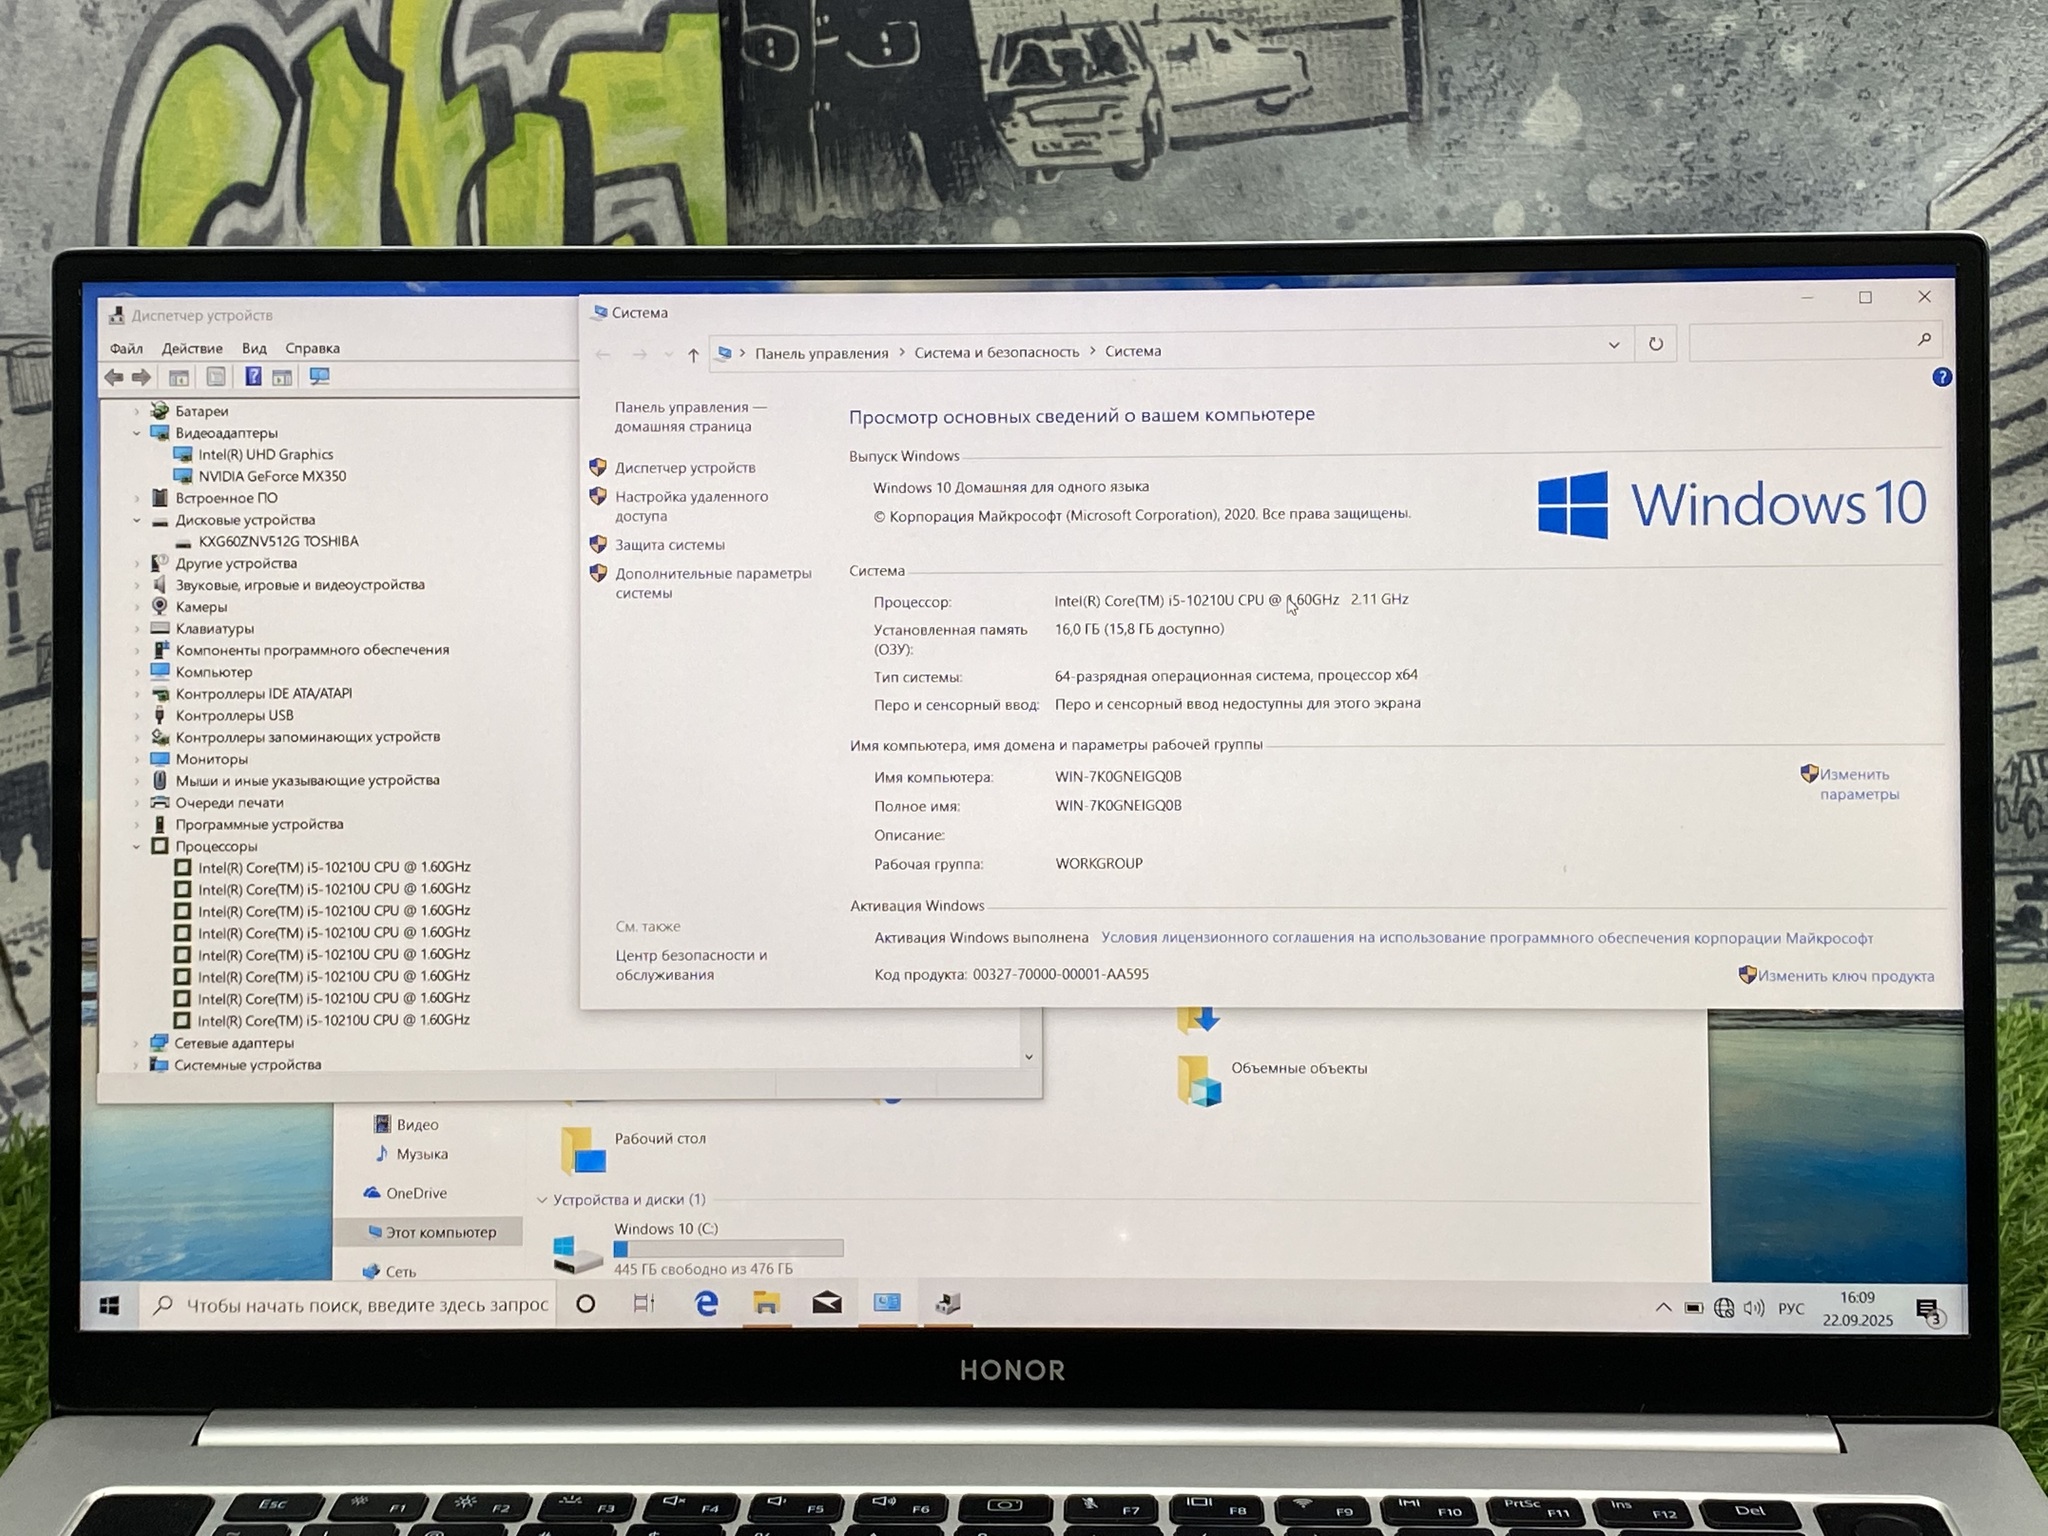Screen dimensions: 2048x1536
Task: Open the Действие menu
Action: tap(192, 348)
